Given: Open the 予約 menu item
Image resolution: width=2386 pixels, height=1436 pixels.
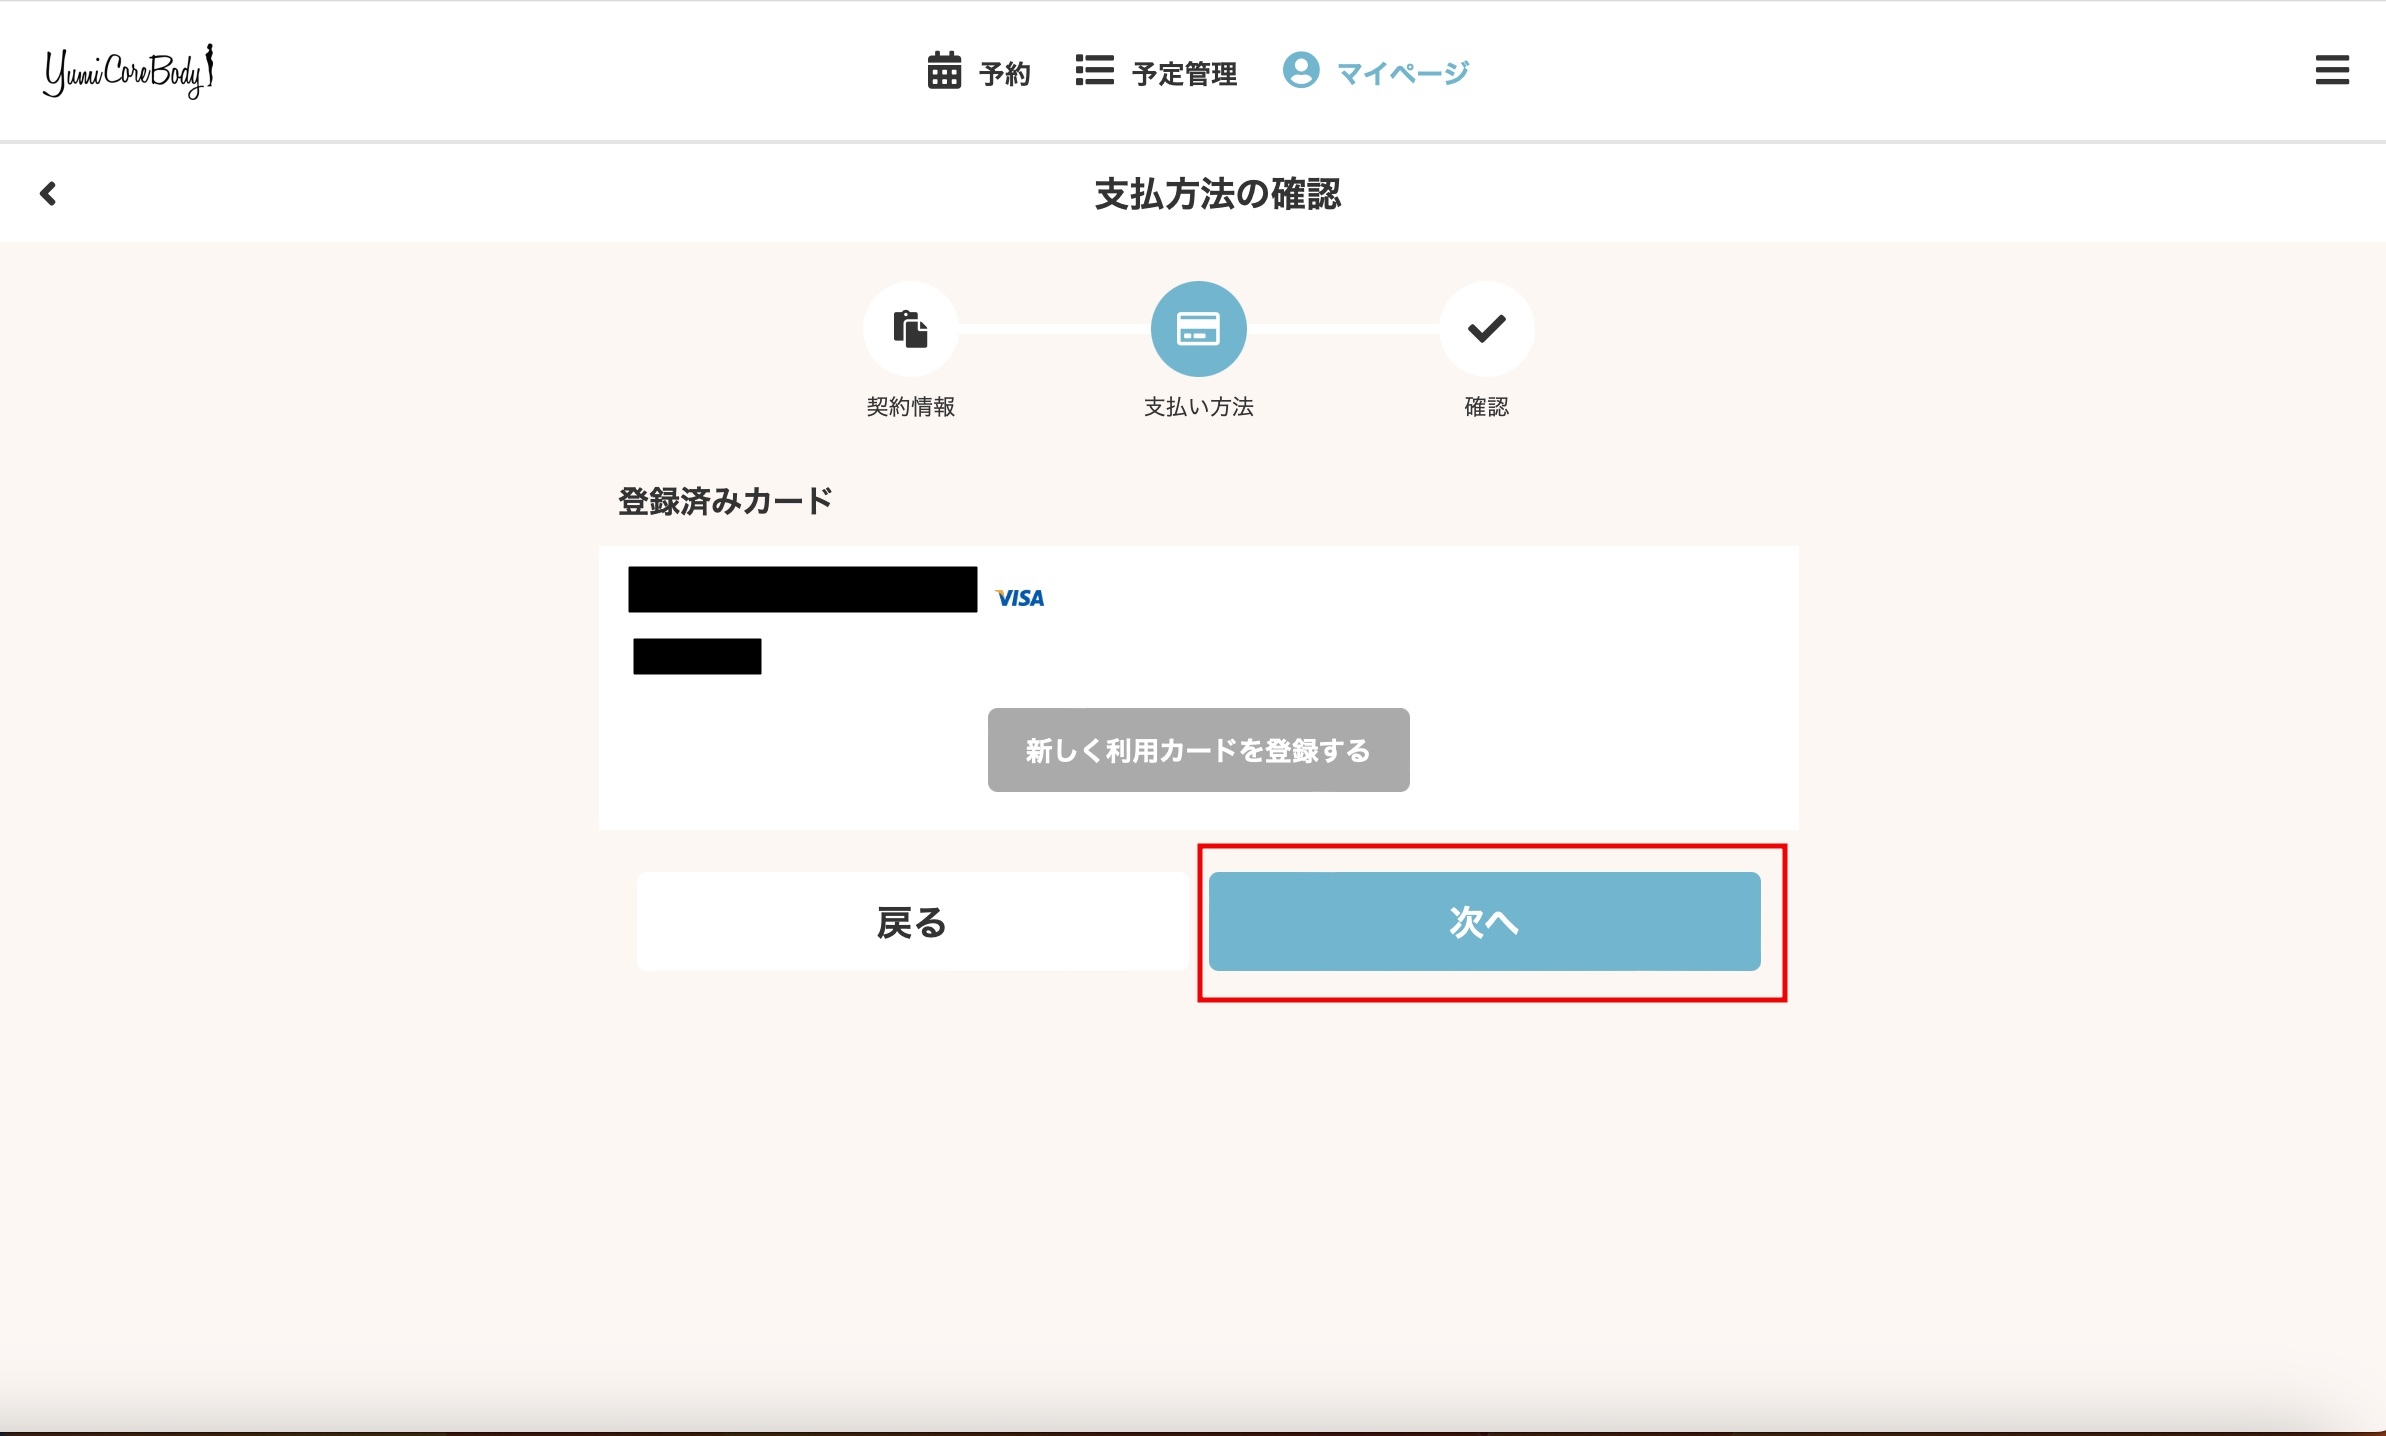Looking at the screenshot, I should (1004, 74).
